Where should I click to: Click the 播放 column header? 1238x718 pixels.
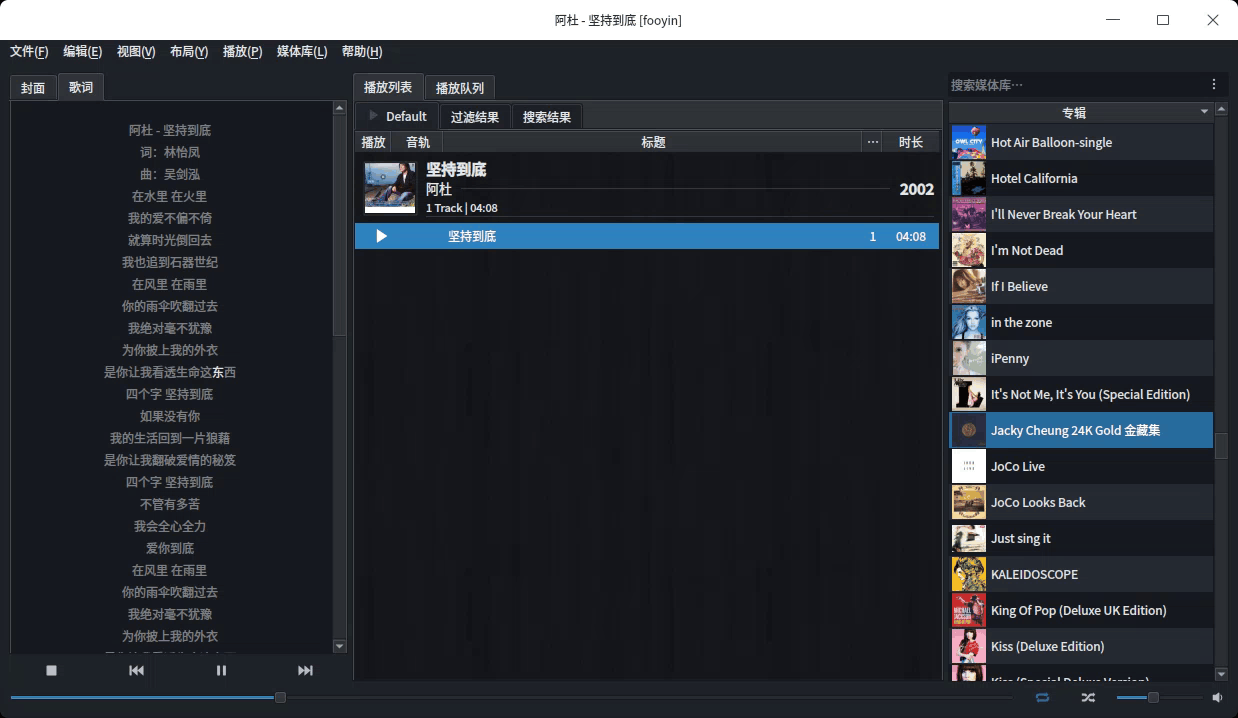[373, 142]
